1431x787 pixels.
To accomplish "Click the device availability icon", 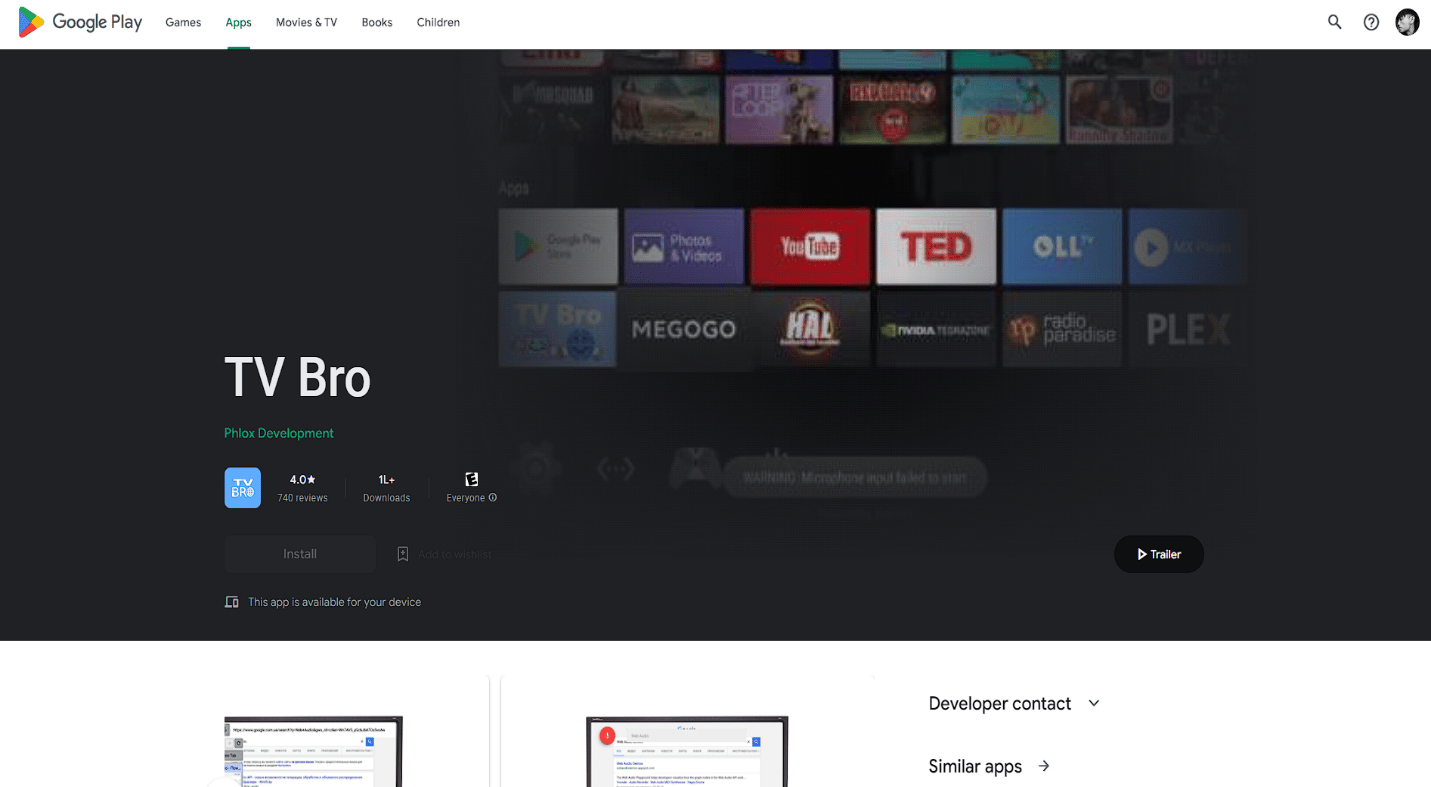I will 232,602.
